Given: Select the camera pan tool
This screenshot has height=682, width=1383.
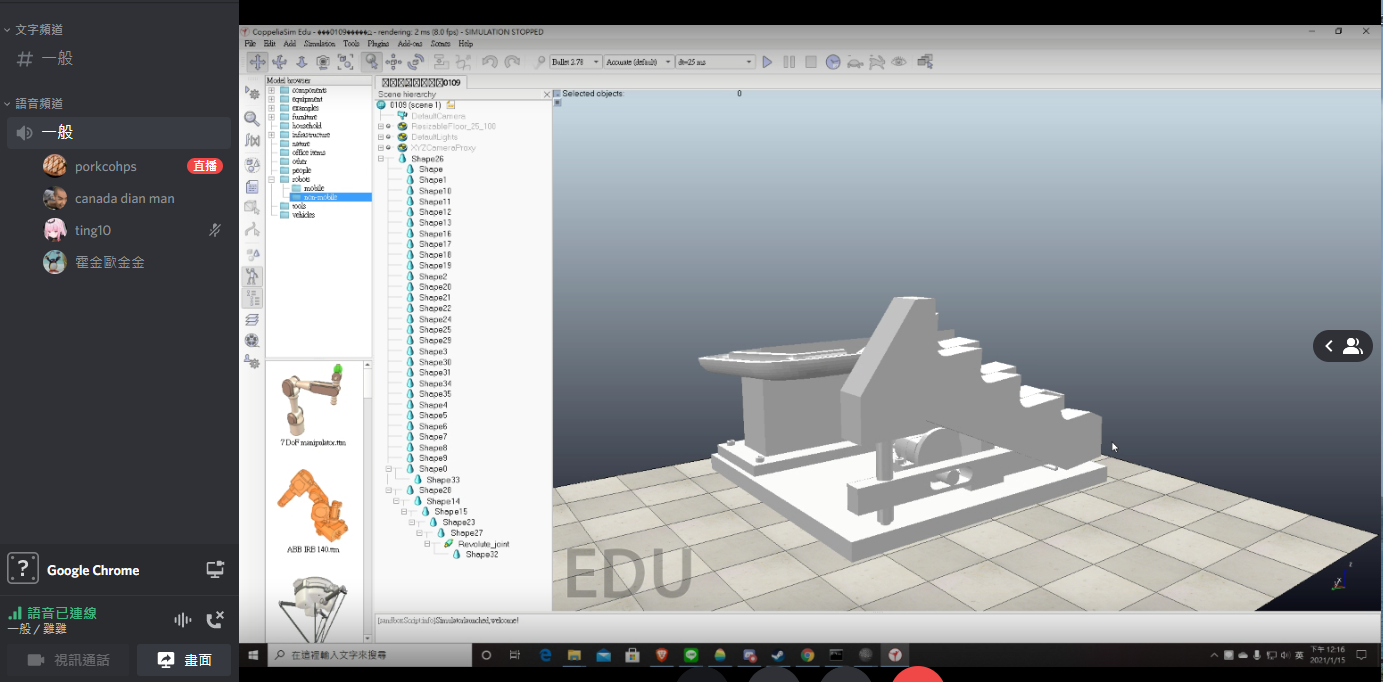Looking at the screenshot, I should click(x=257, y=62).
